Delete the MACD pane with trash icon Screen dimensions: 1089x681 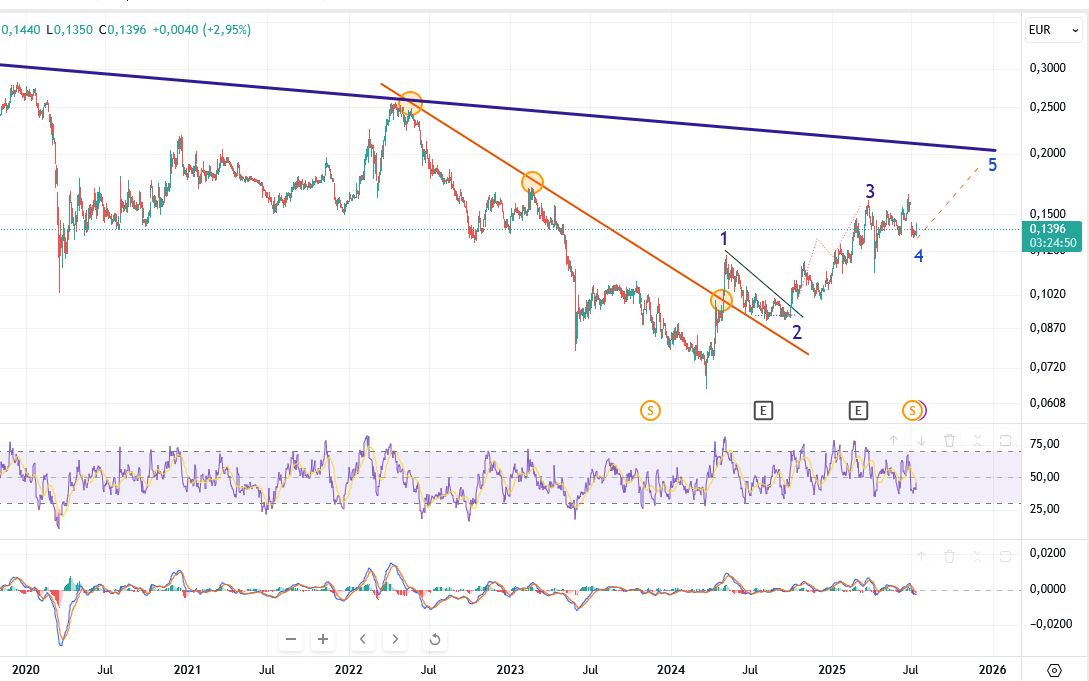tap(949, 556)
